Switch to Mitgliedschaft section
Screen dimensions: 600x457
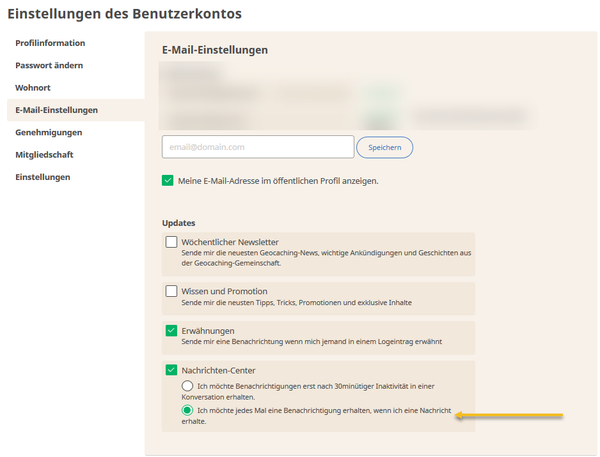[44, 155]
